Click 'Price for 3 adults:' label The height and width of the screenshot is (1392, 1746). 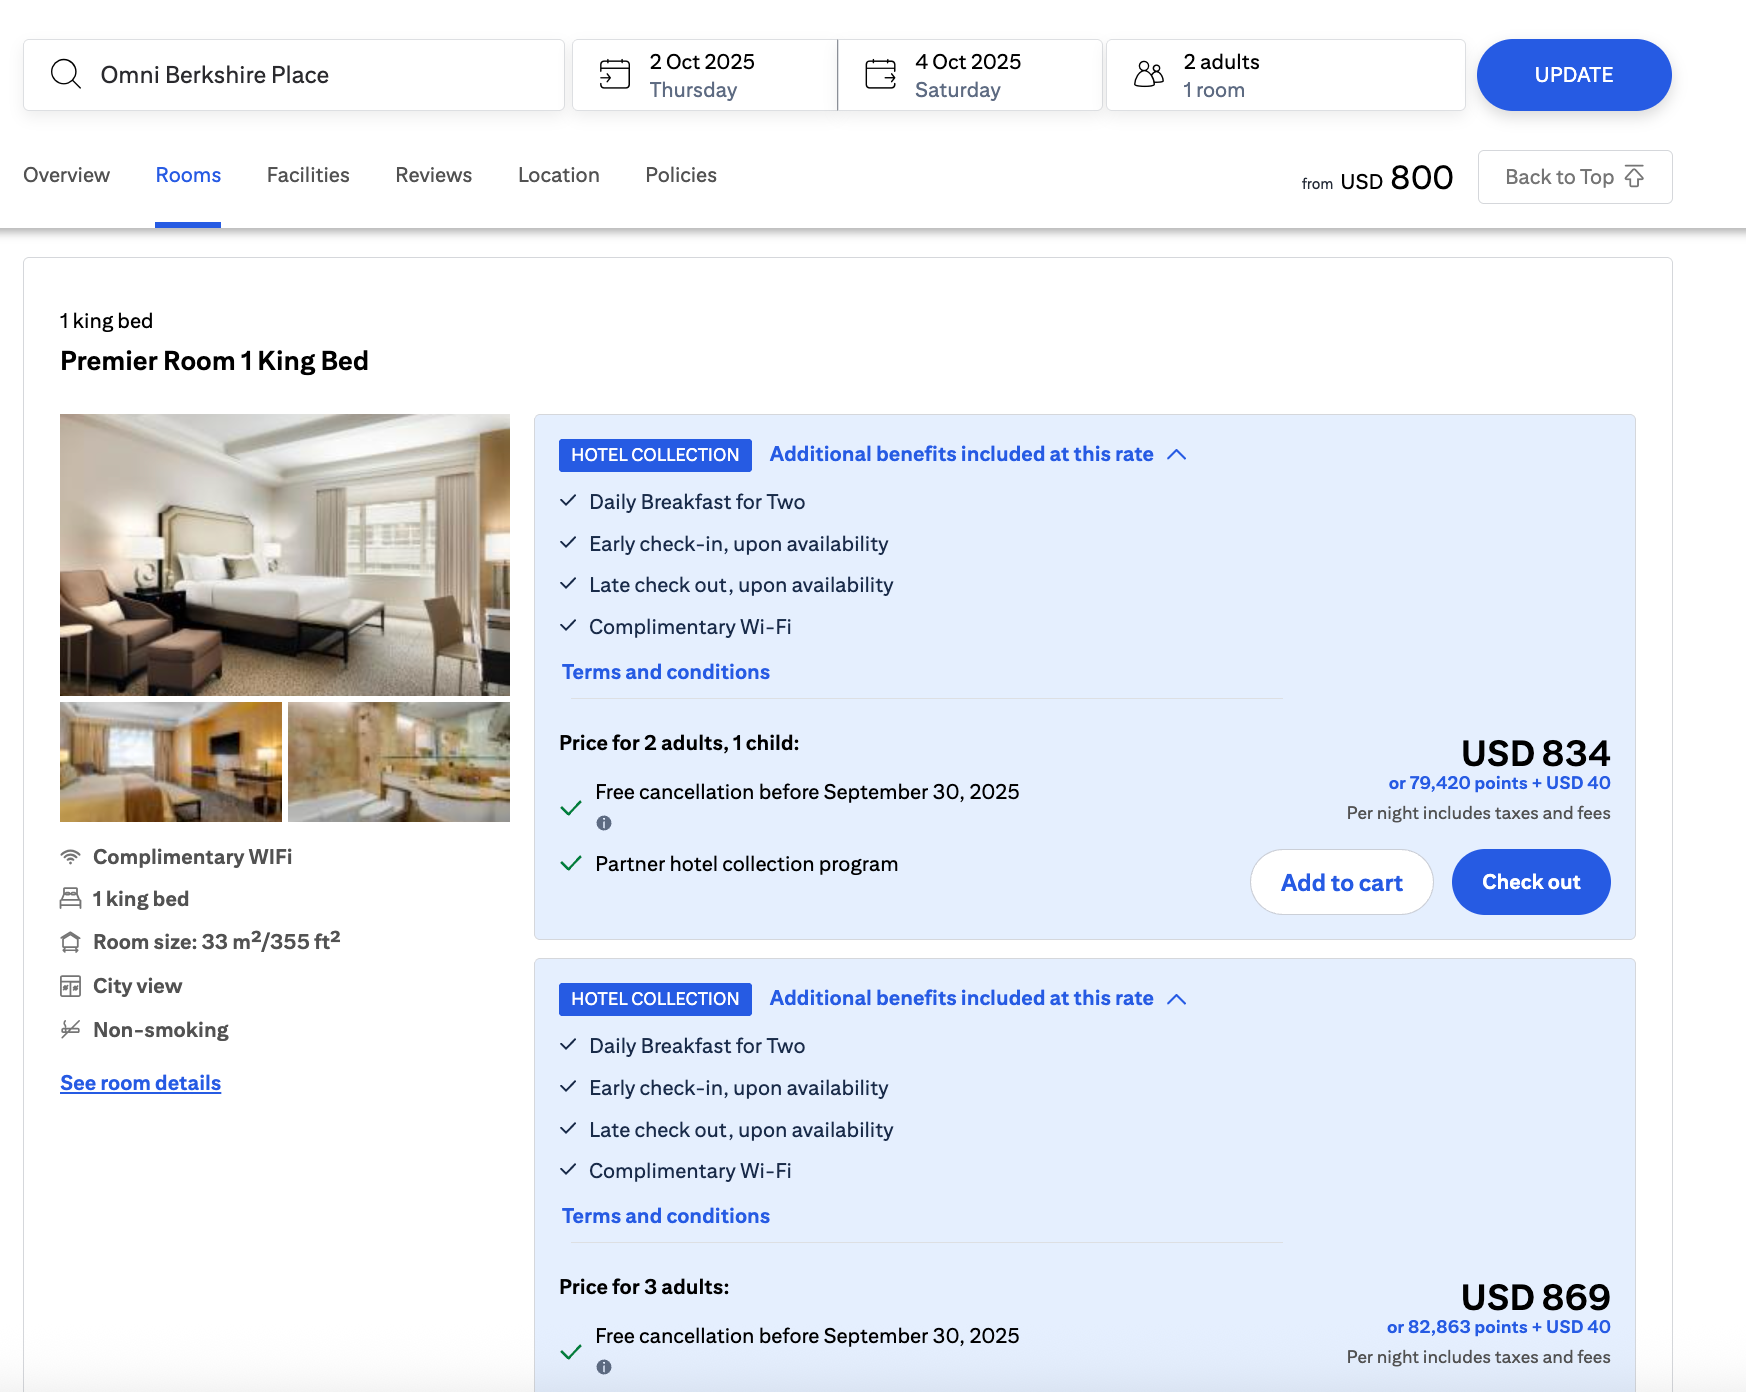pyautogui.click(x=644, y=1287)
